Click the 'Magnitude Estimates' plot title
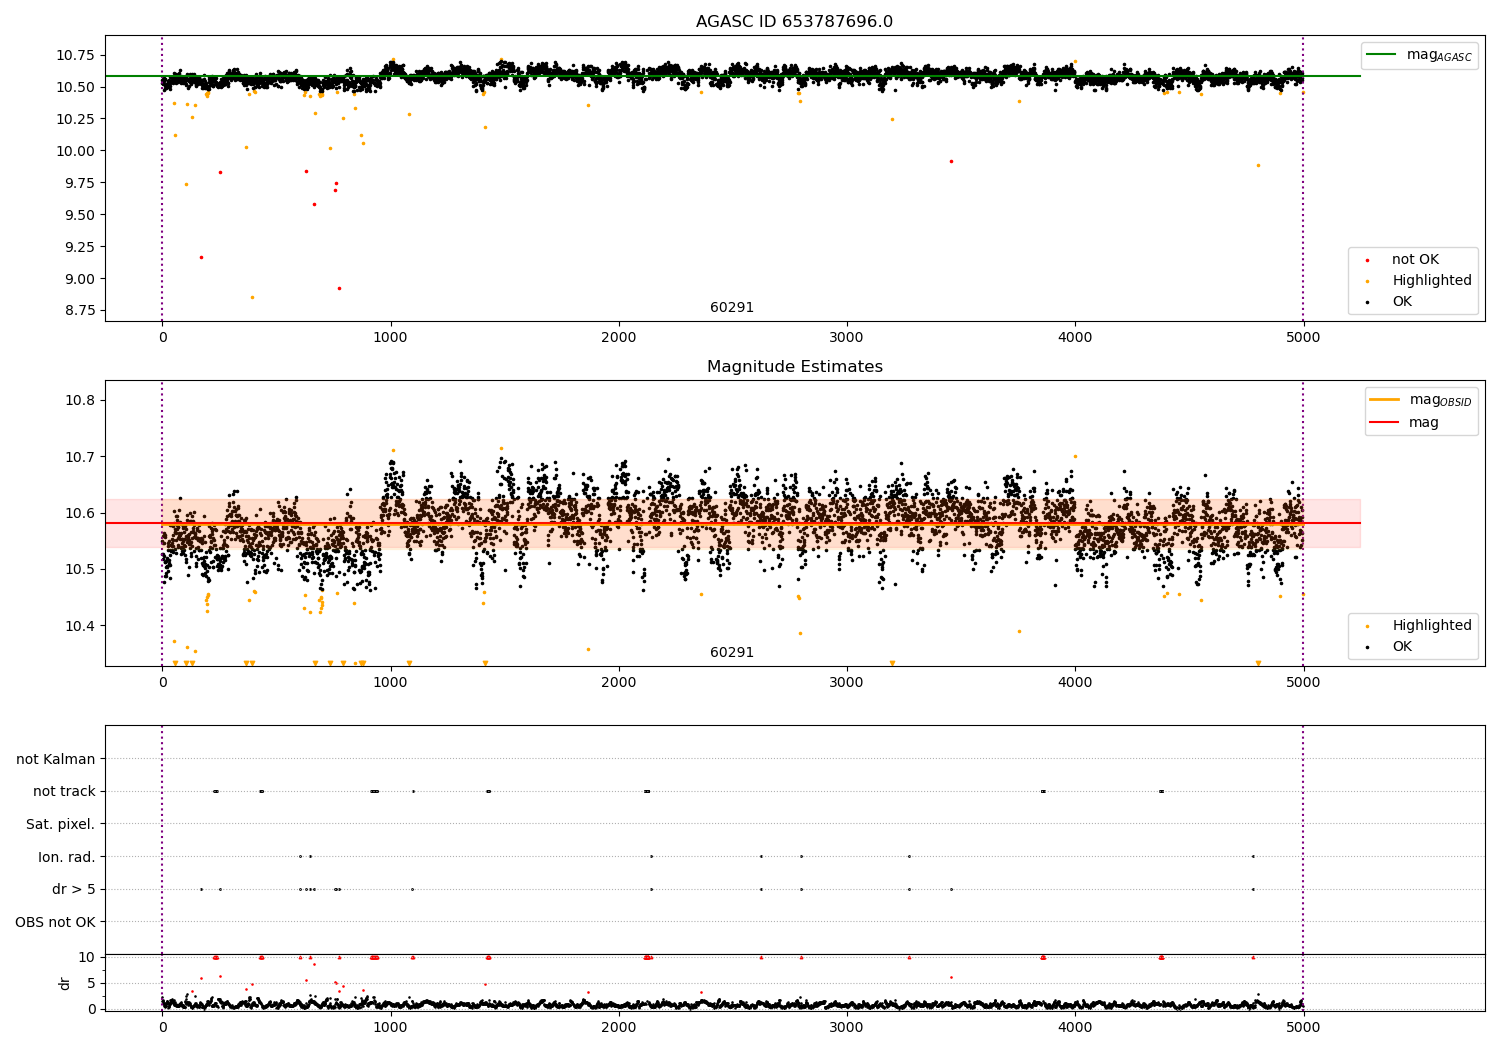Viewport: 1500px width, 1050px height. tap(794, 367)
